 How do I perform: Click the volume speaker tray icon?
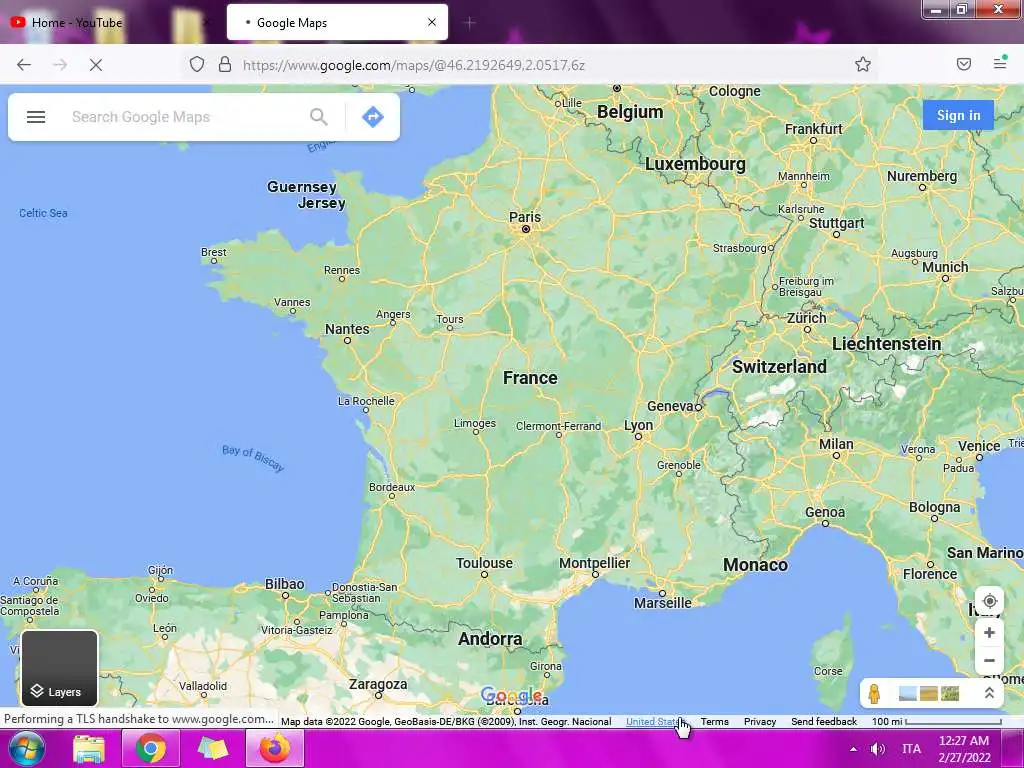pos(878,749)
